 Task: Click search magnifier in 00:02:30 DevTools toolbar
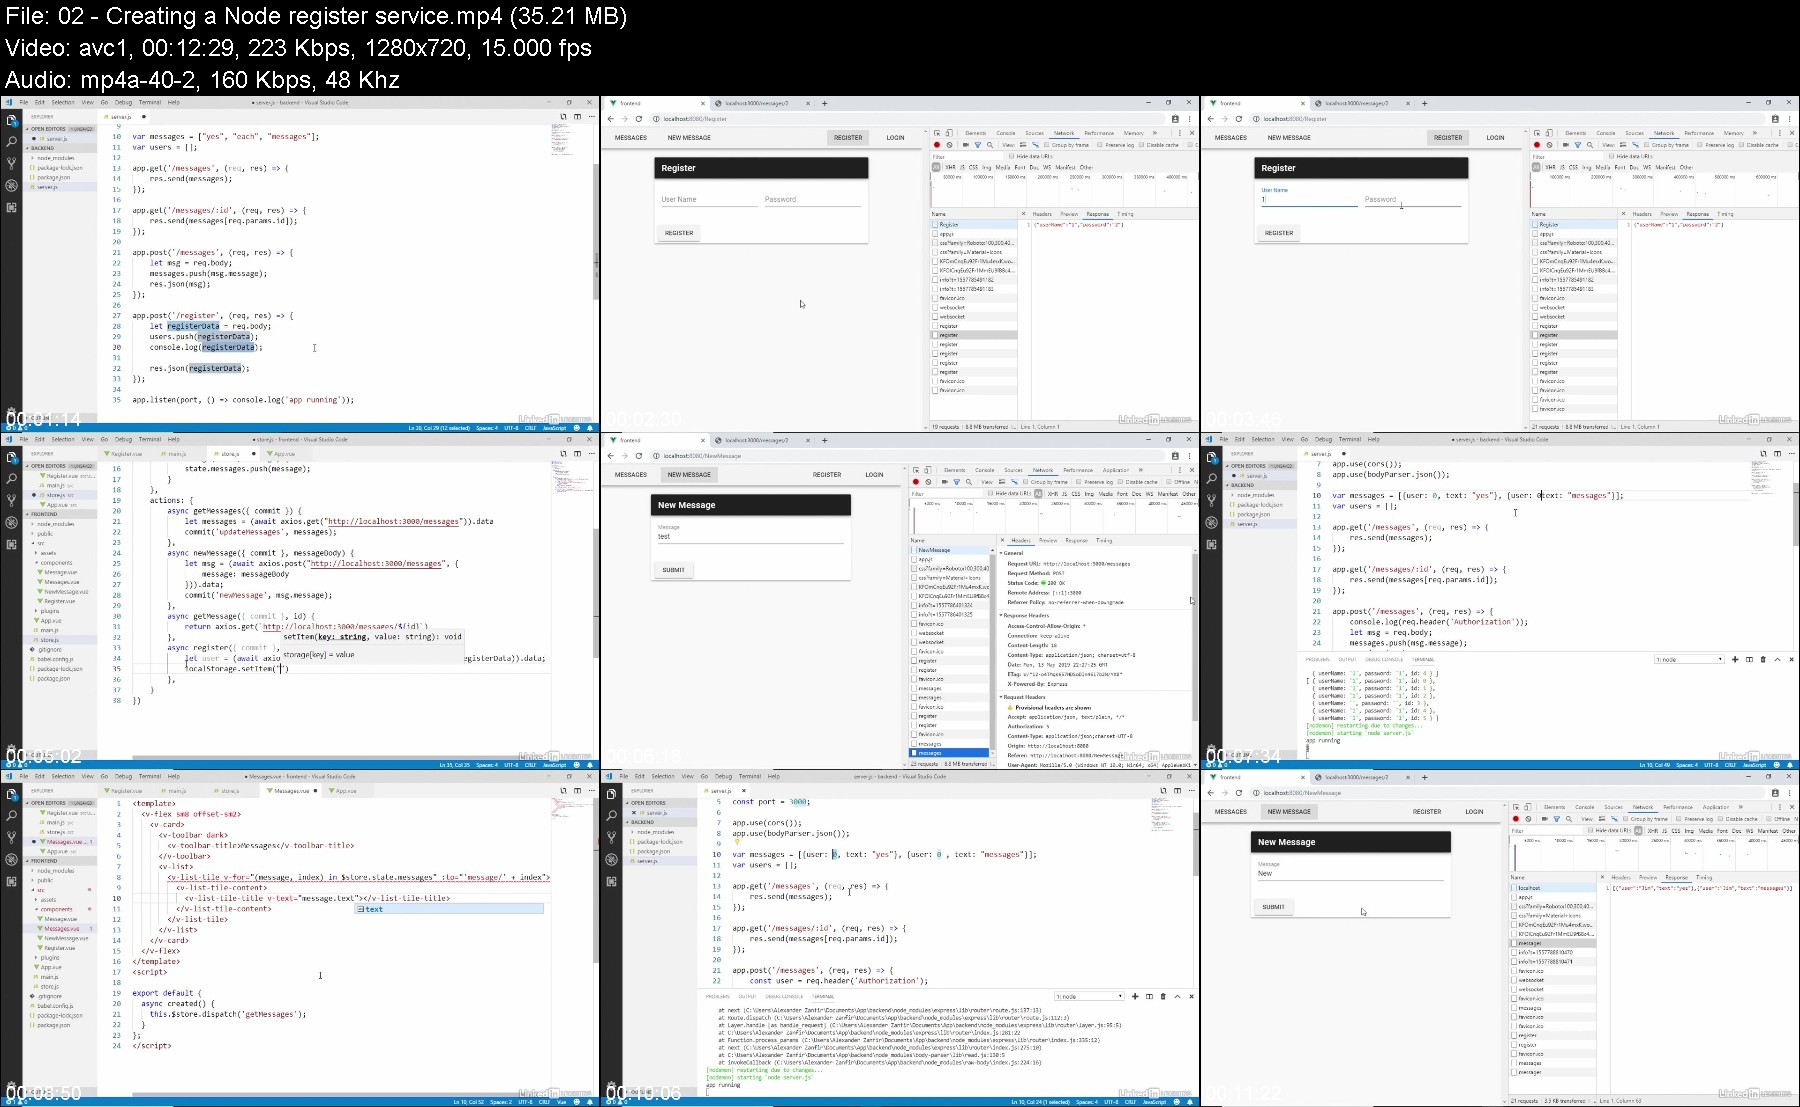[x=990, y=145]
